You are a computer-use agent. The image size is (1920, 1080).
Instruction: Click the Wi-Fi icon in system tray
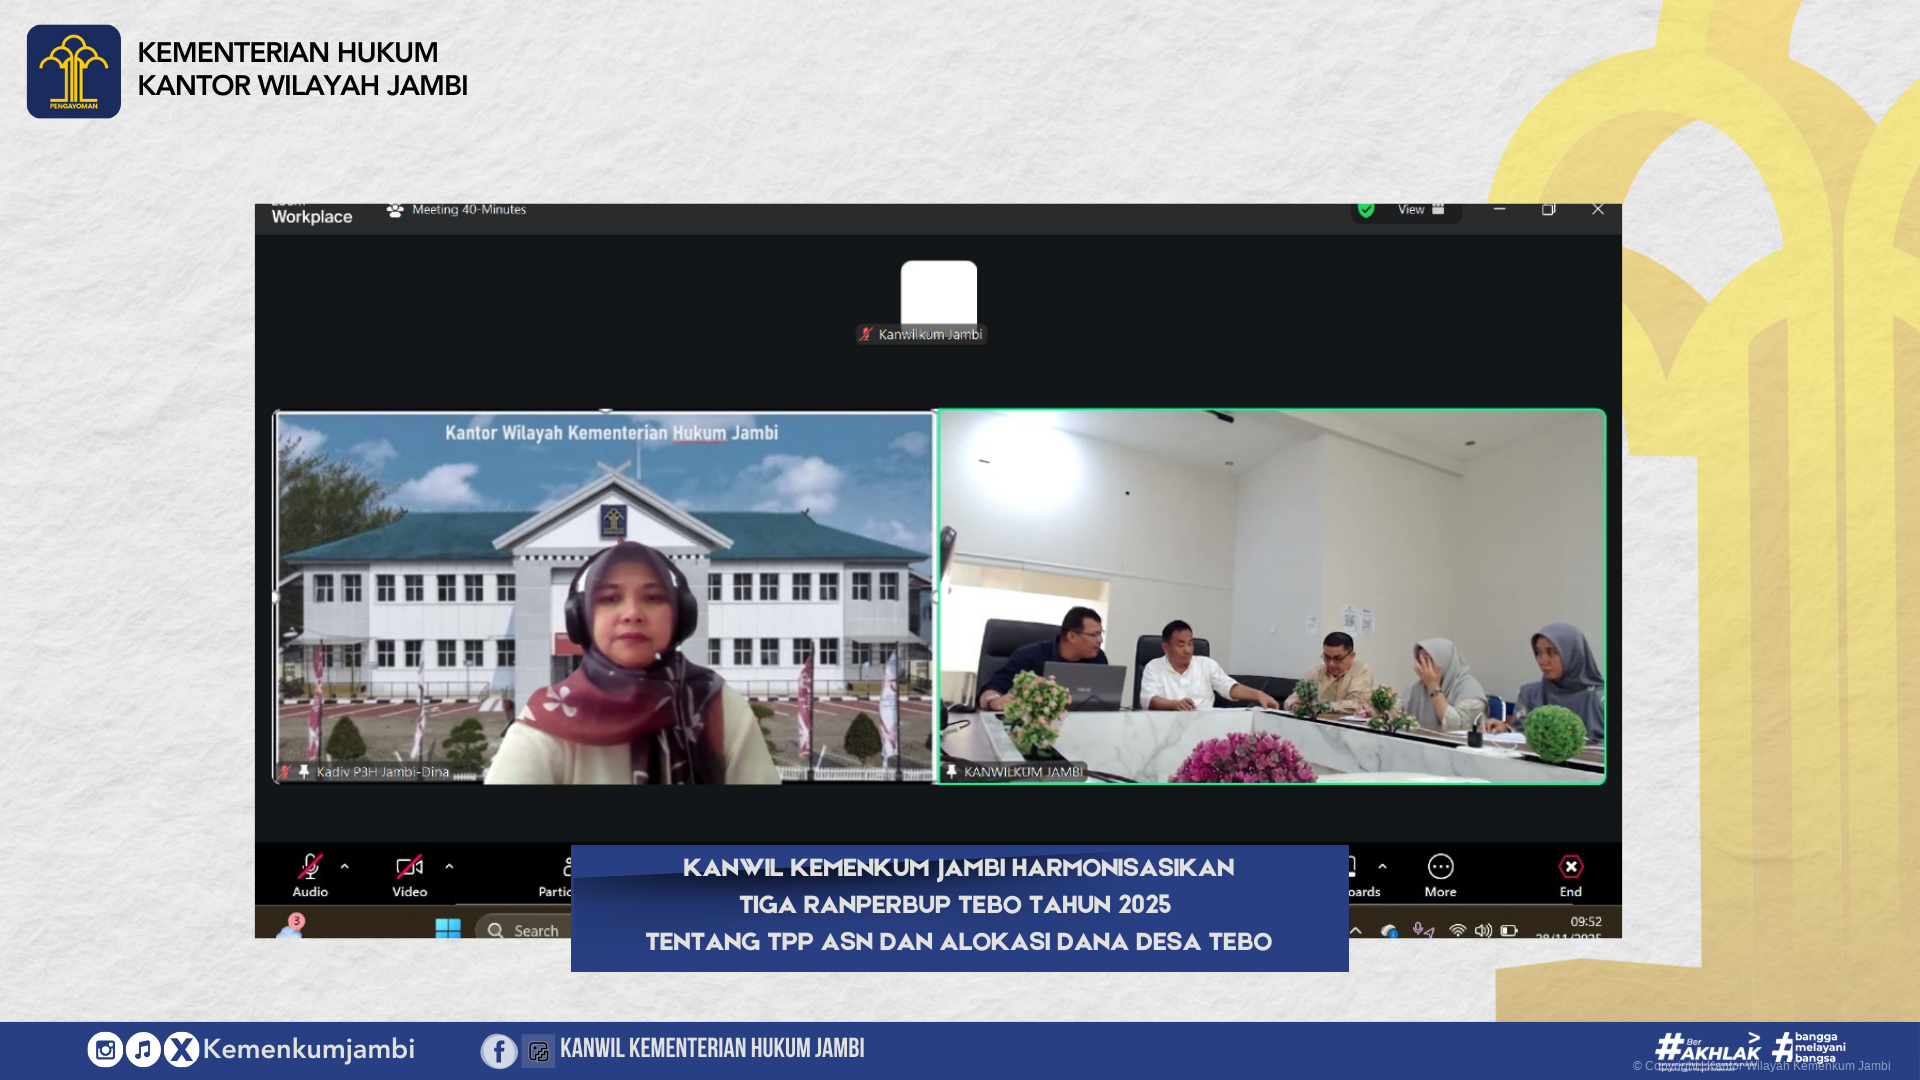click(x=1457, y=930)
